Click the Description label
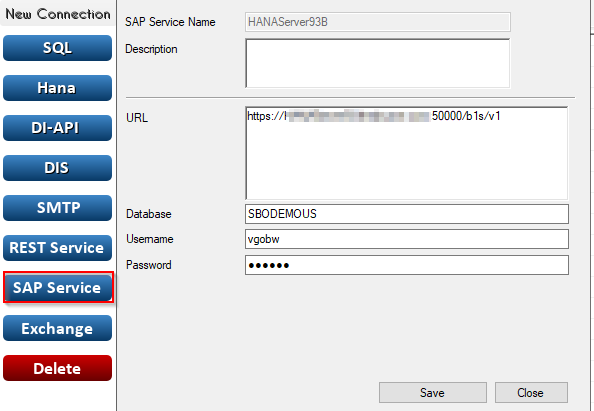 click(x=151, y=49)
